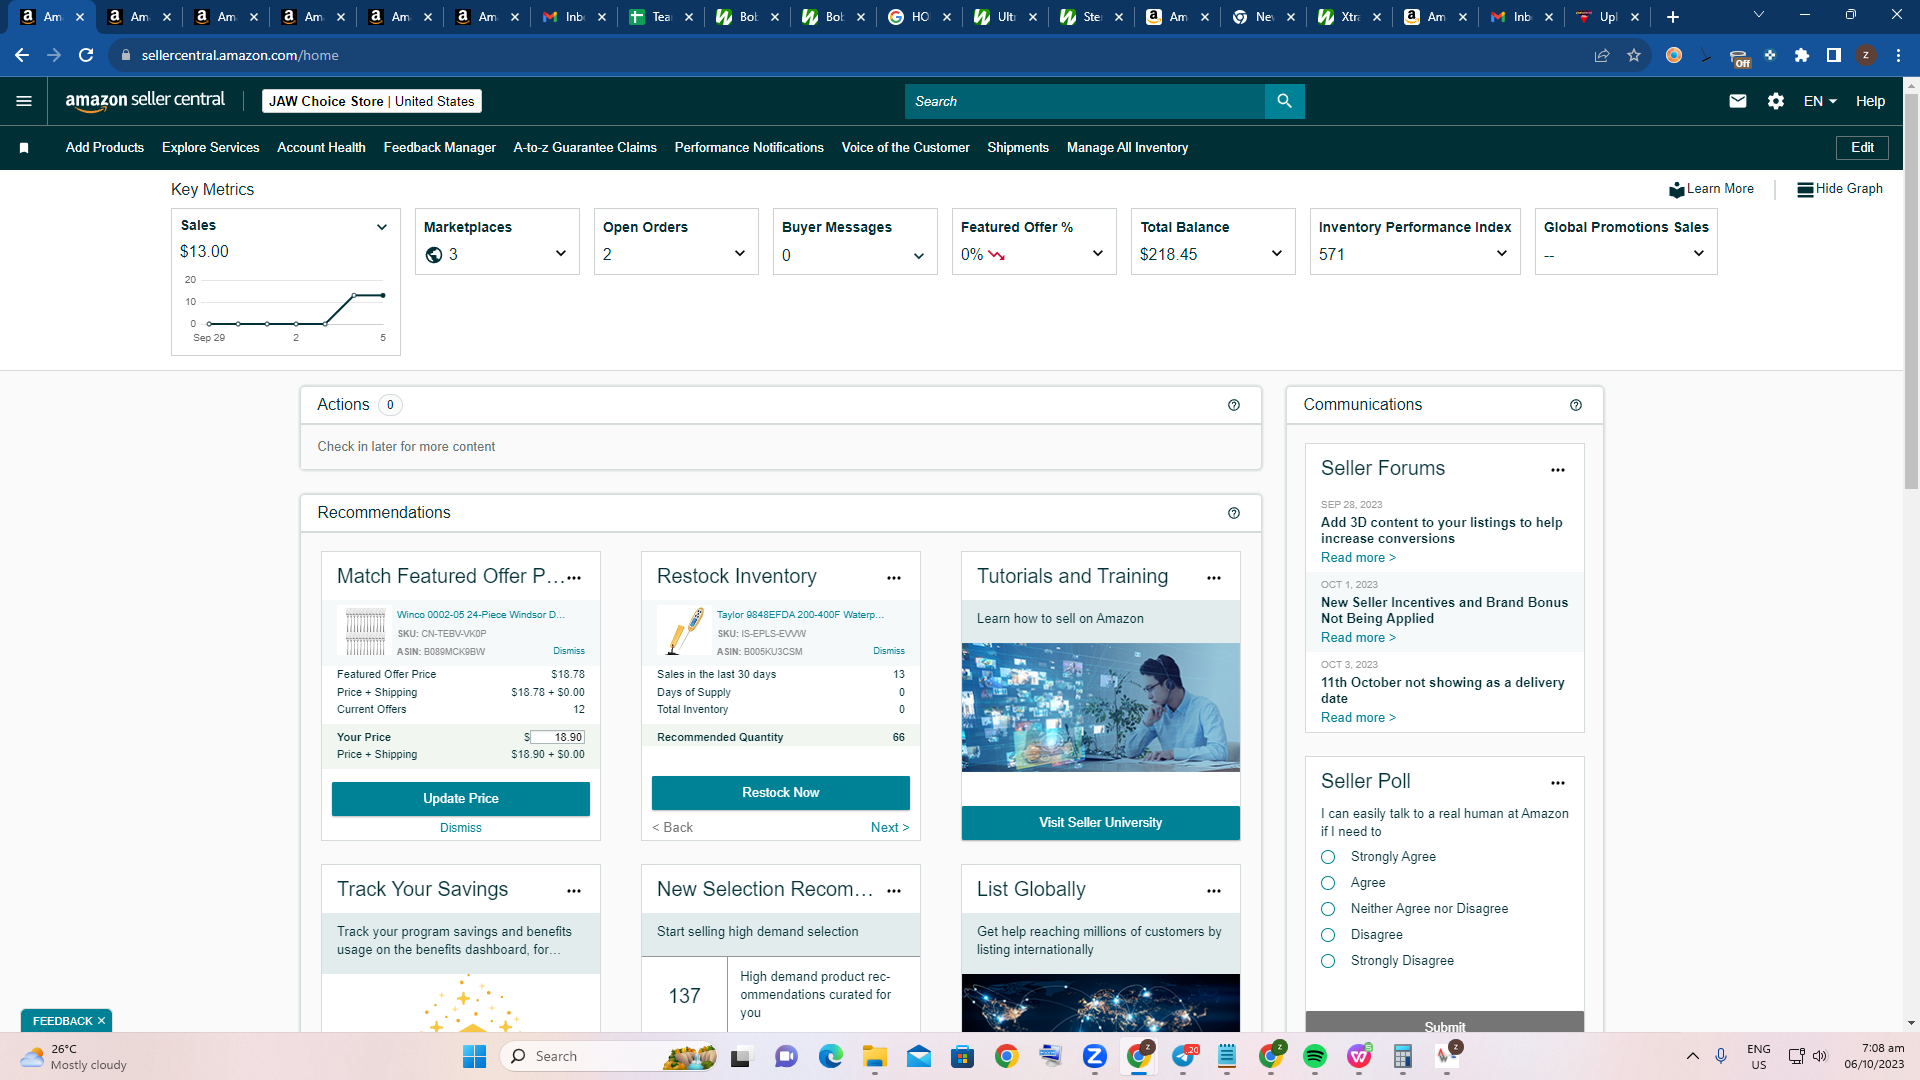Image resolution: width=1920 pixels, height=1080 pixels.
Task: Expand the Open Orders dropdown
Action: [x=739, y=254]
